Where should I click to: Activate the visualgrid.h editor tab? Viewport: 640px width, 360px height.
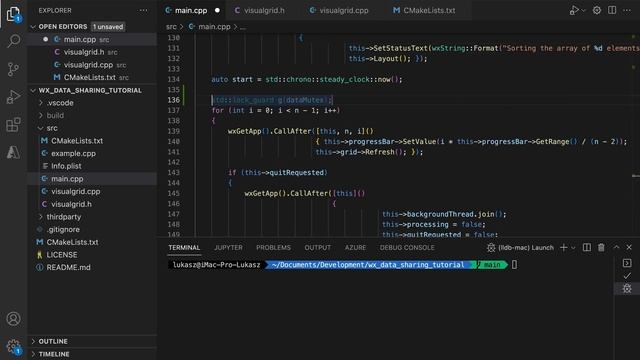pos(264,11)
